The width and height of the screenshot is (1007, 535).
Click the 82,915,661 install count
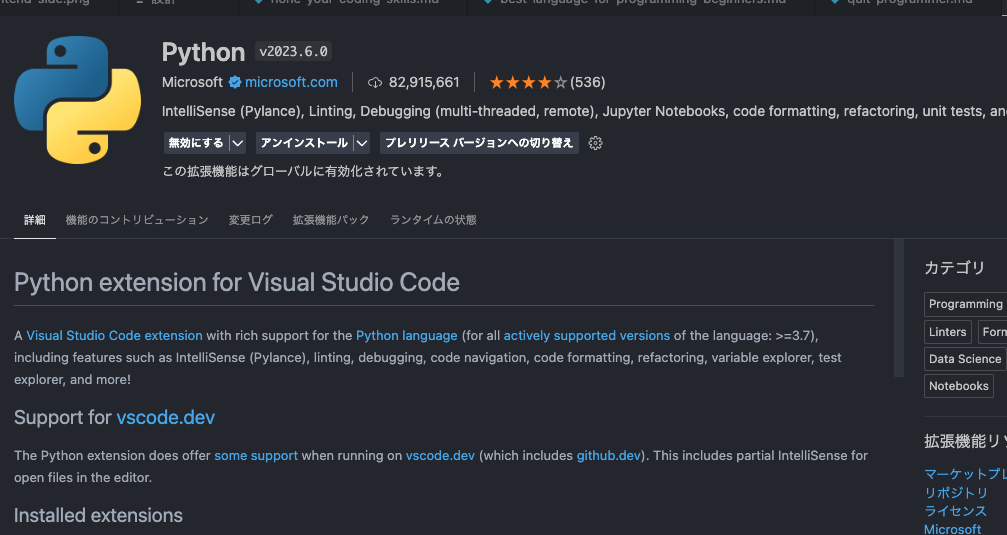424,82
